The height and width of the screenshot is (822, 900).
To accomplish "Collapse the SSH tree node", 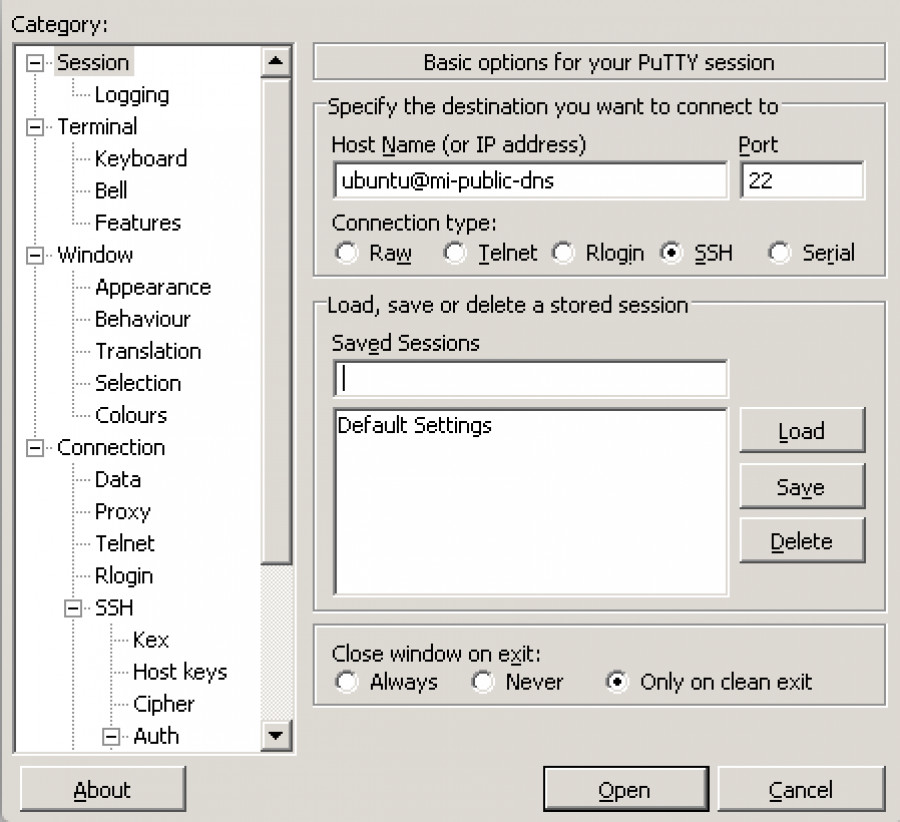I will click(x=73, y=608).
